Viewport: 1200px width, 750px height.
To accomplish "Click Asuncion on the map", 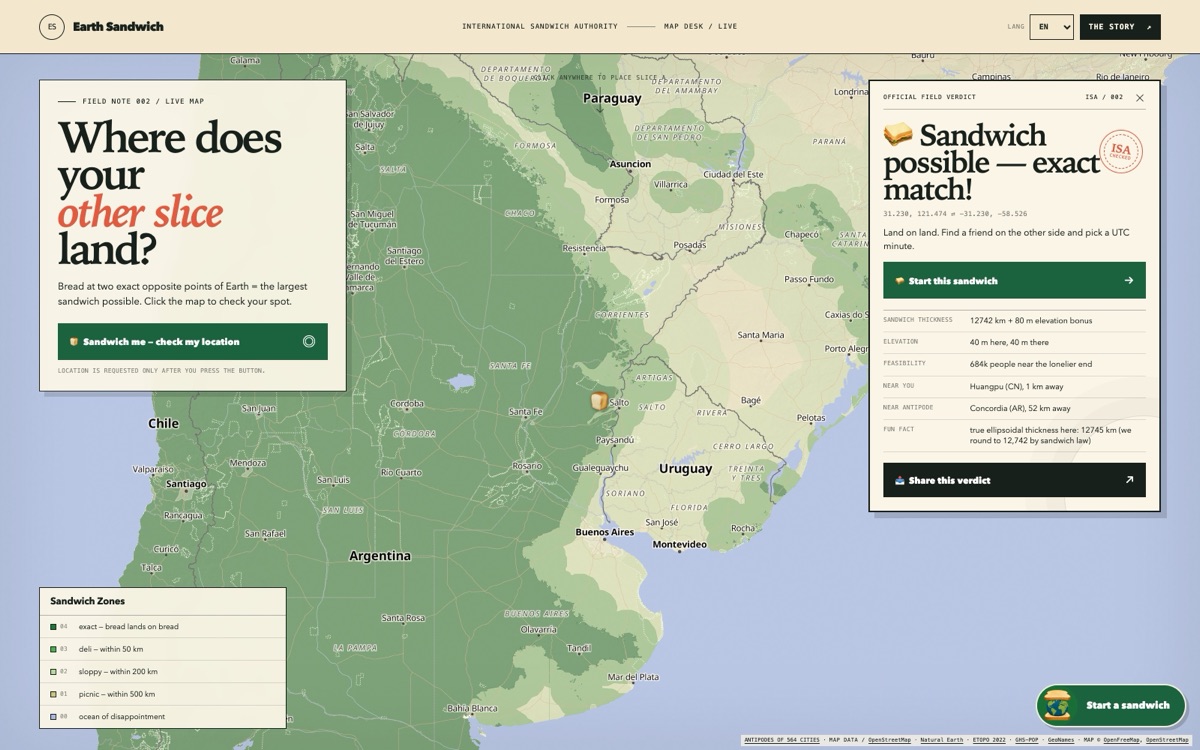I will [x=630, y=164].
